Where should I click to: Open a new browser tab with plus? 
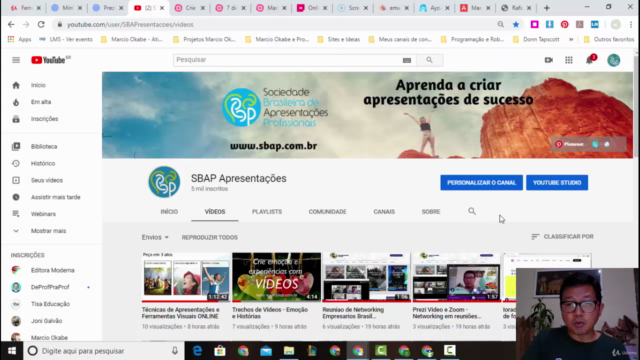pos(547,8)
